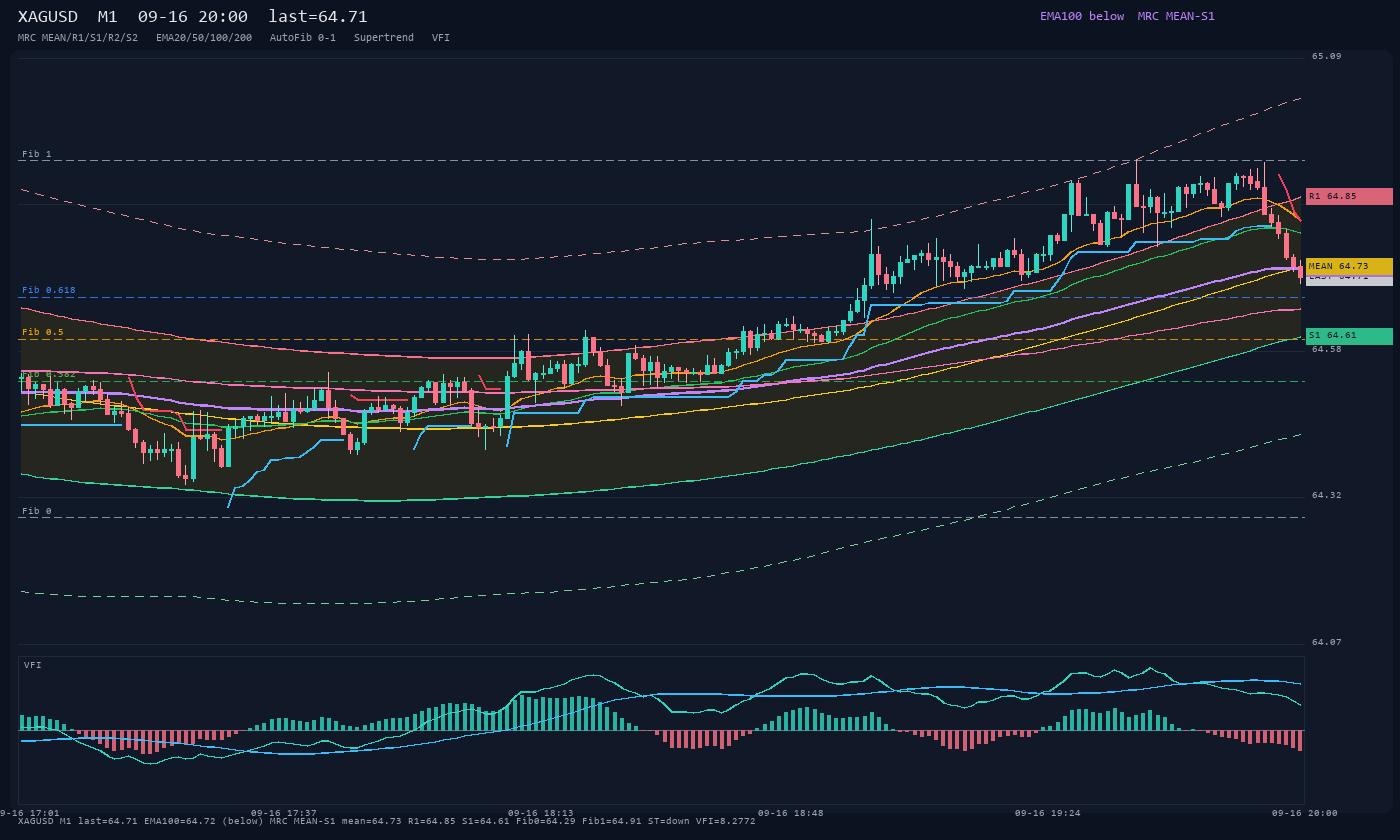Click the 'Fib 0.618' level label

[49, 290]
